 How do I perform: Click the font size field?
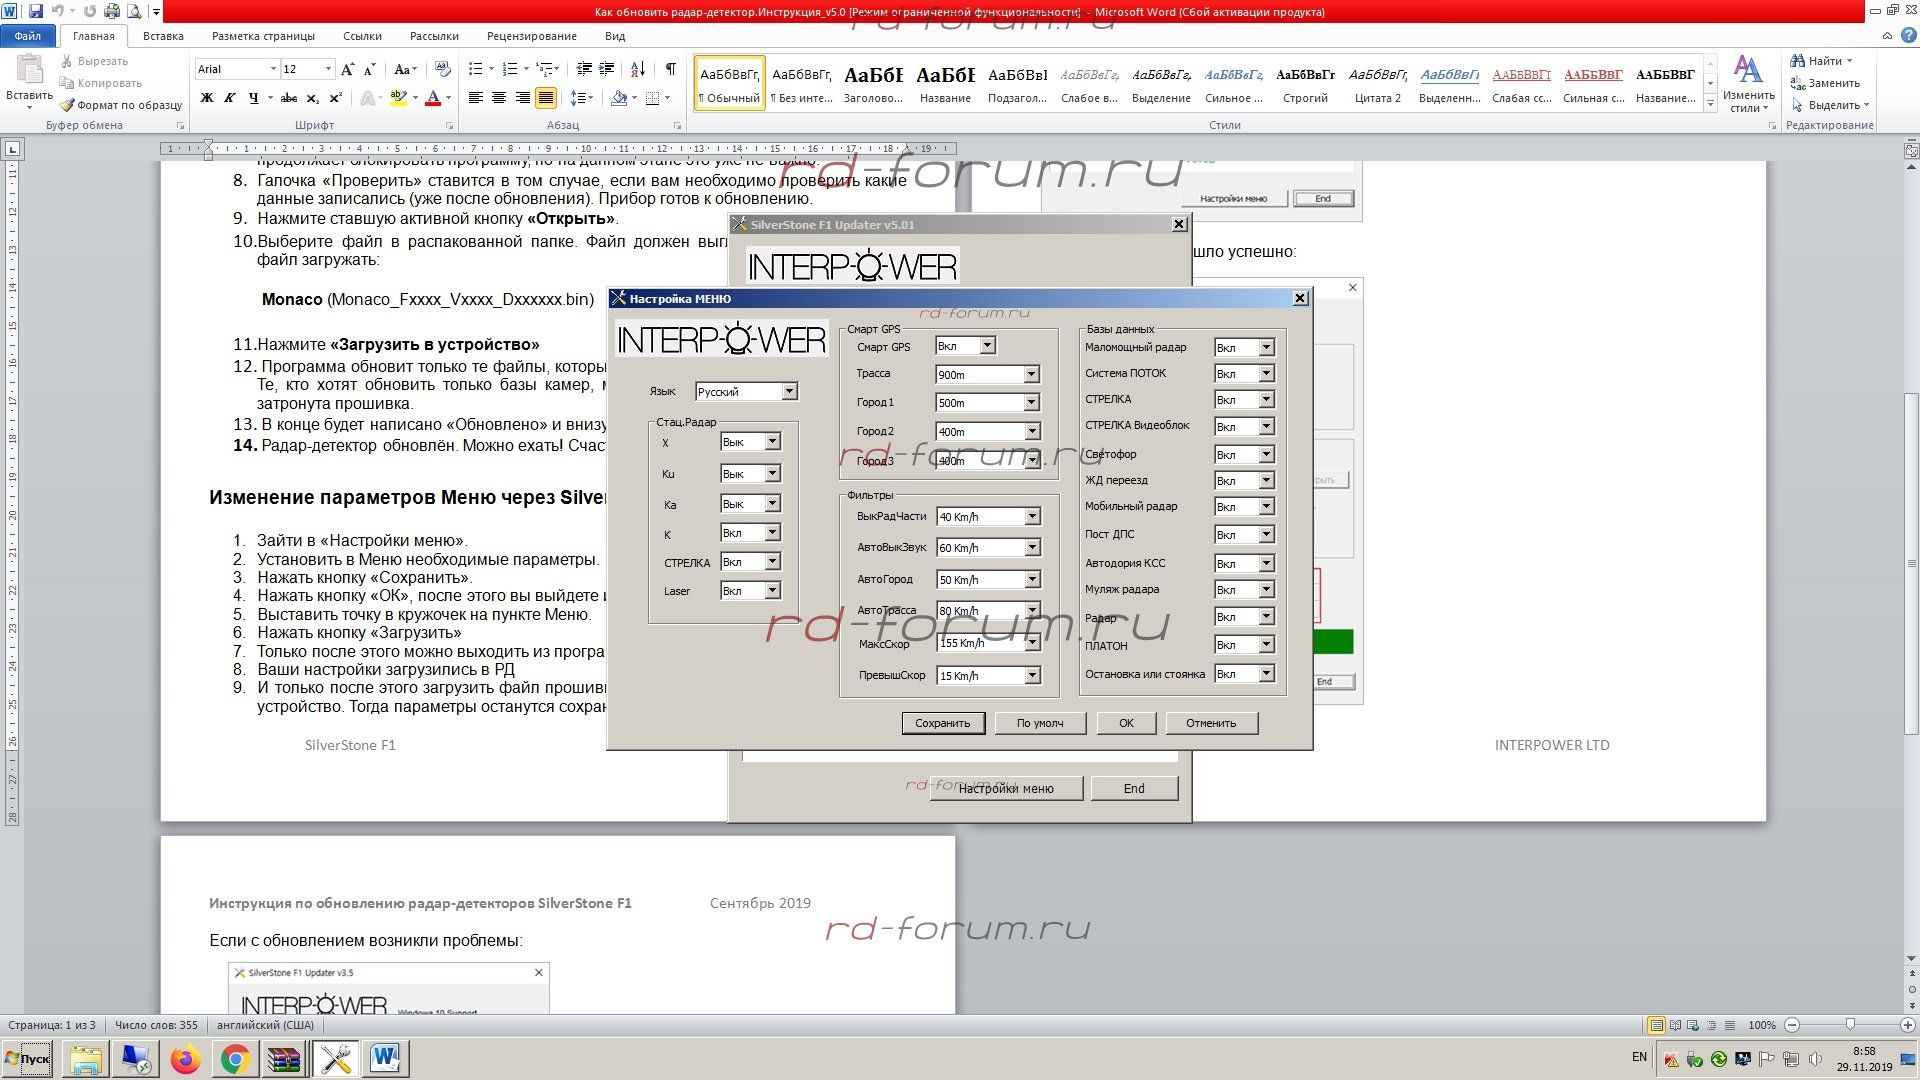[301, 69]
